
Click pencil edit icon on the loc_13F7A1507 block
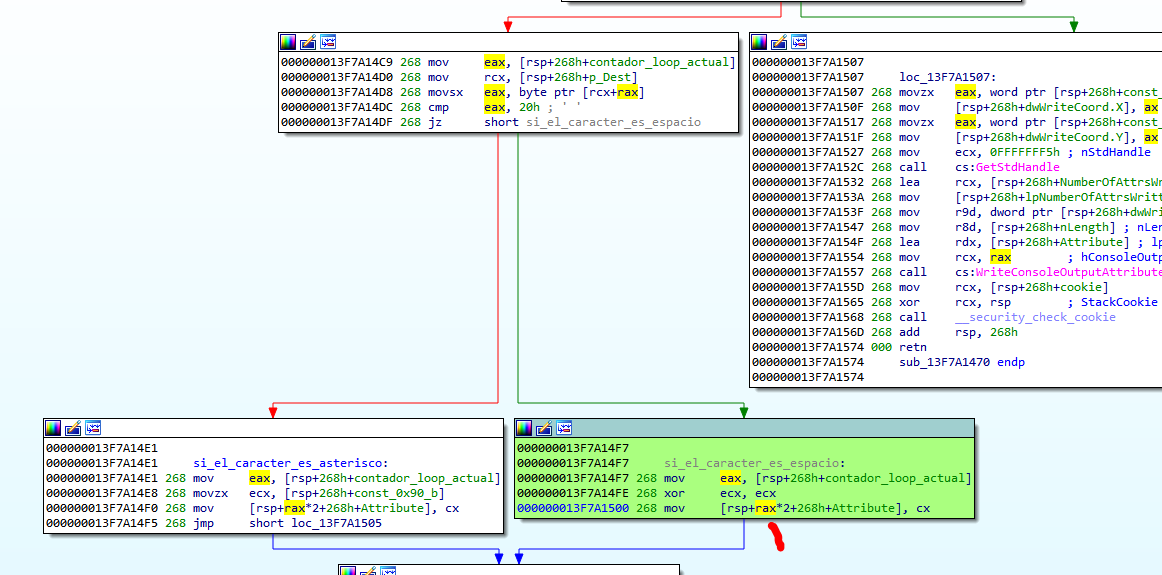pos(779,42)
